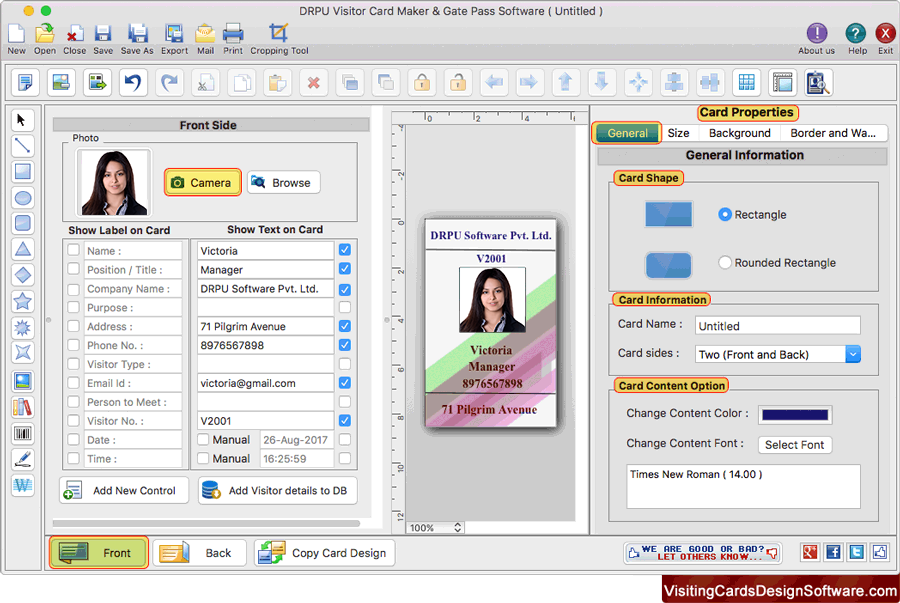The image size is (900, 603).
Task: Enable the Name label checkbox
Action: [x=73, y=250]
